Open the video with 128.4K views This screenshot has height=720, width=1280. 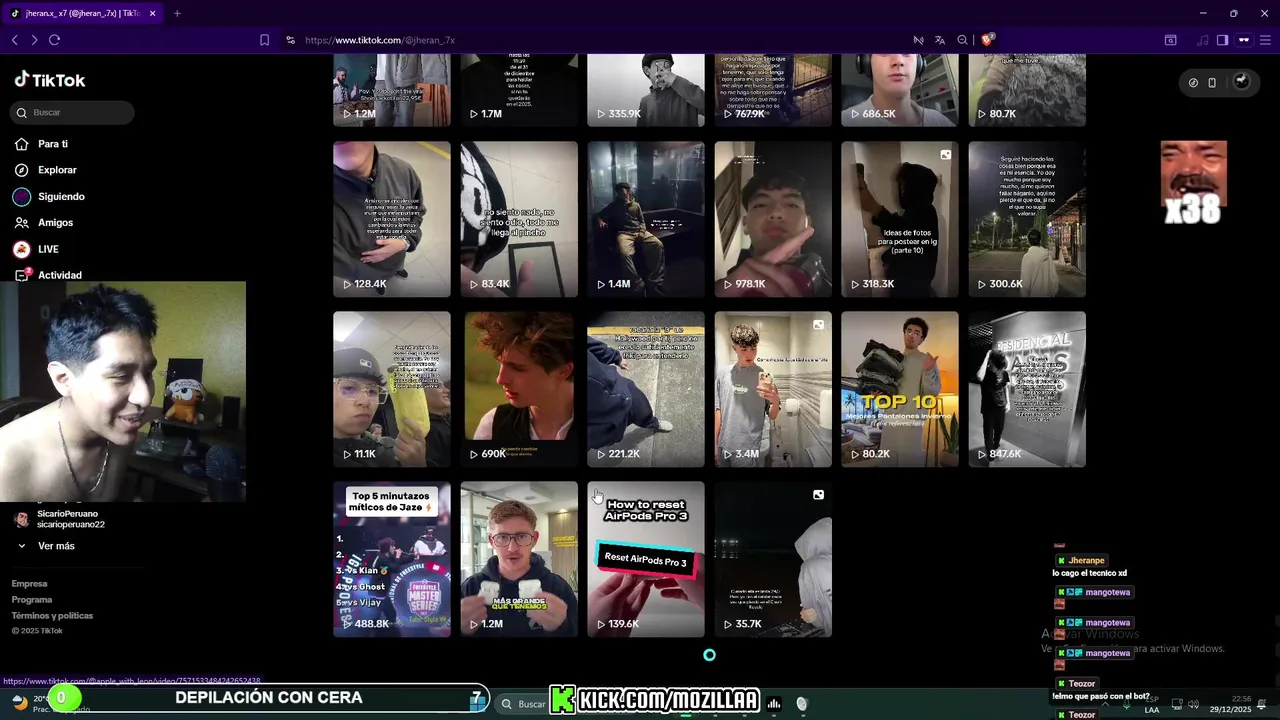click(392, 219)
